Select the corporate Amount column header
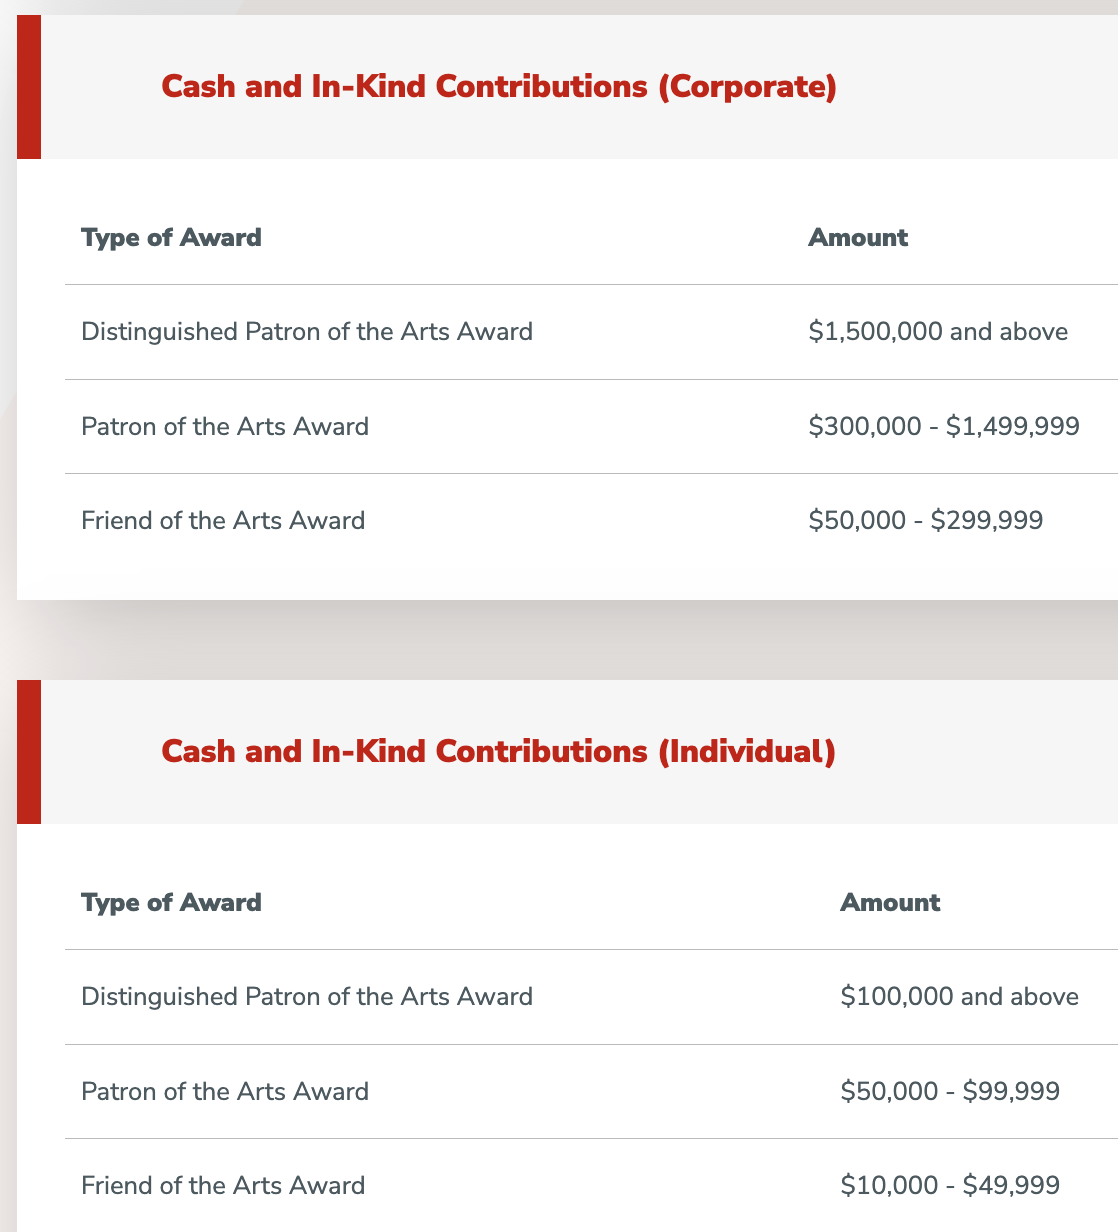This screenshot has height=1232, width=1118. (x=858, y=238)
